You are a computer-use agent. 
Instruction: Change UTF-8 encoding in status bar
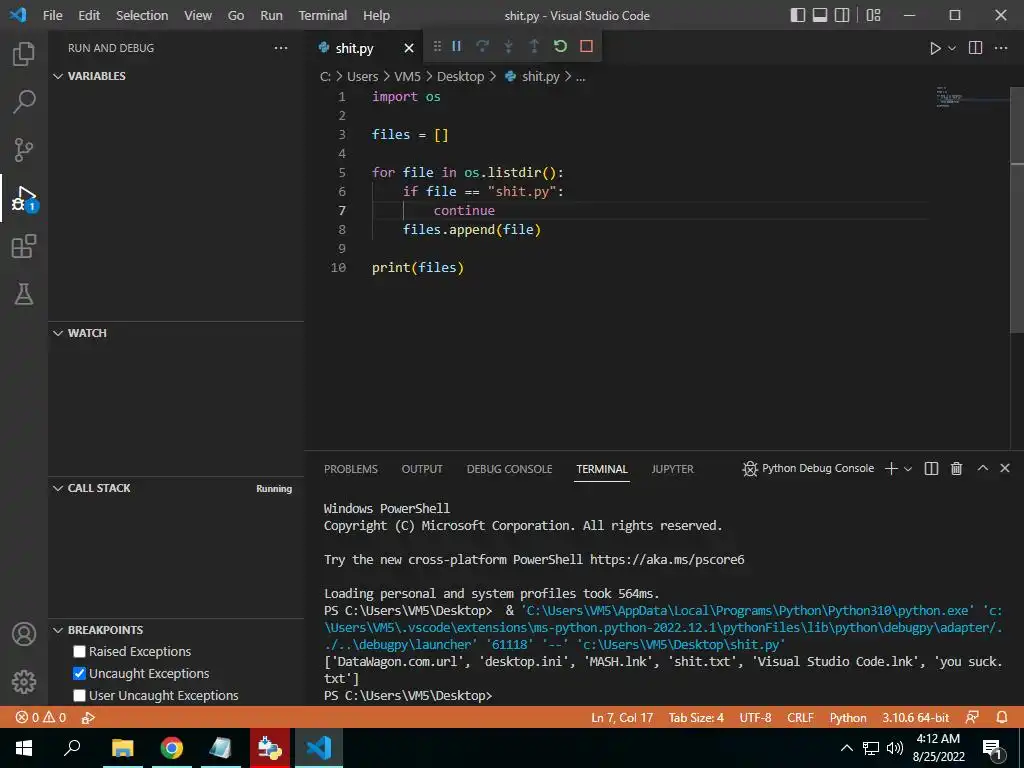click(755, 718)
